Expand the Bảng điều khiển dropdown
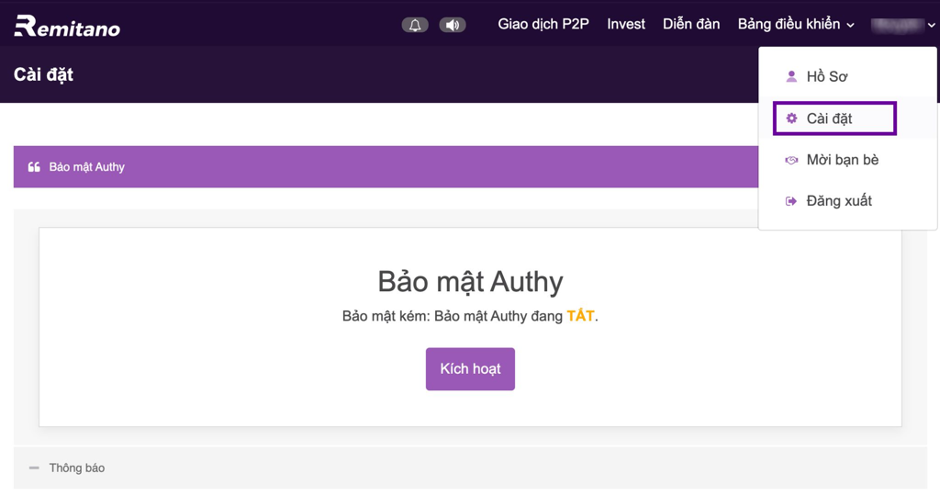 coord(796,24)
